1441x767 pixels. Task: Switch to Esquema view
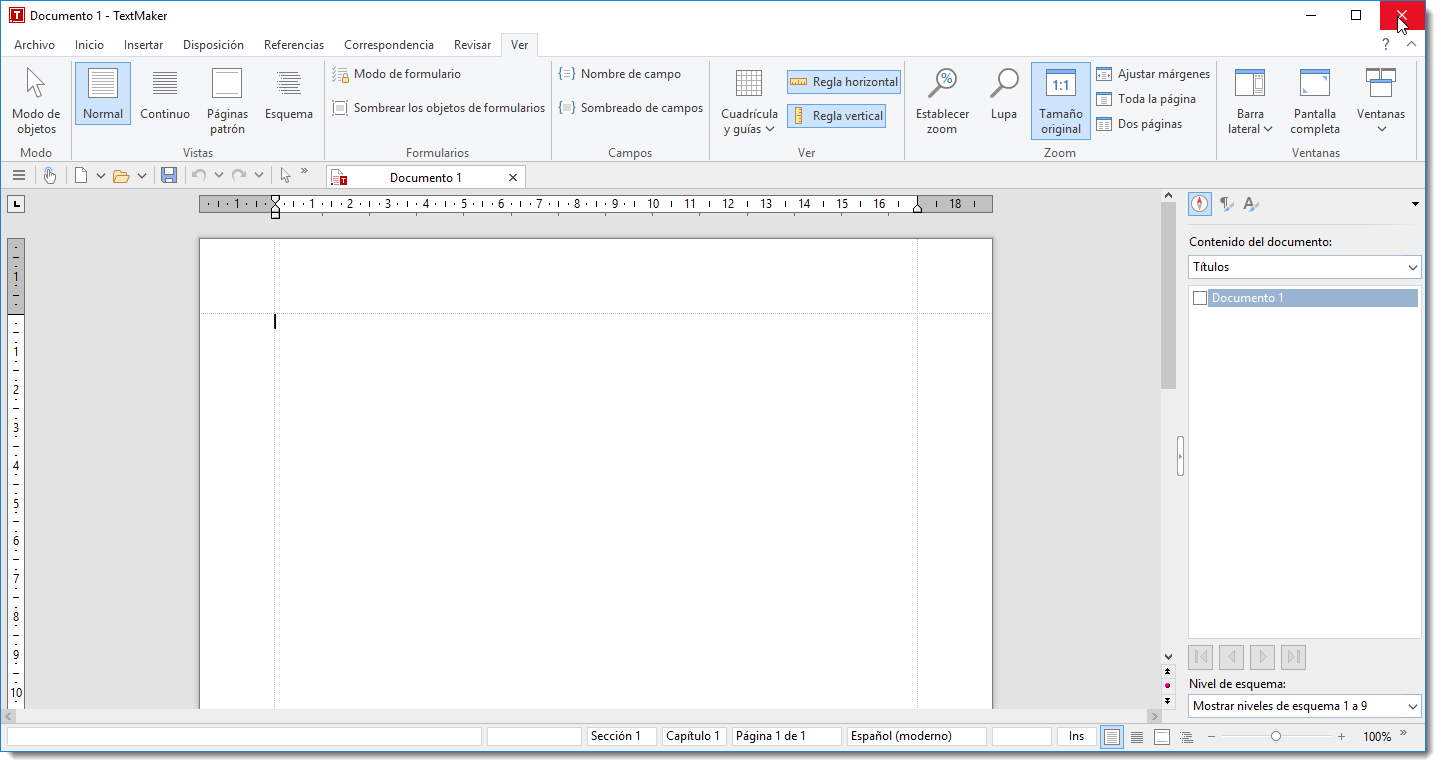coord(289,94)
